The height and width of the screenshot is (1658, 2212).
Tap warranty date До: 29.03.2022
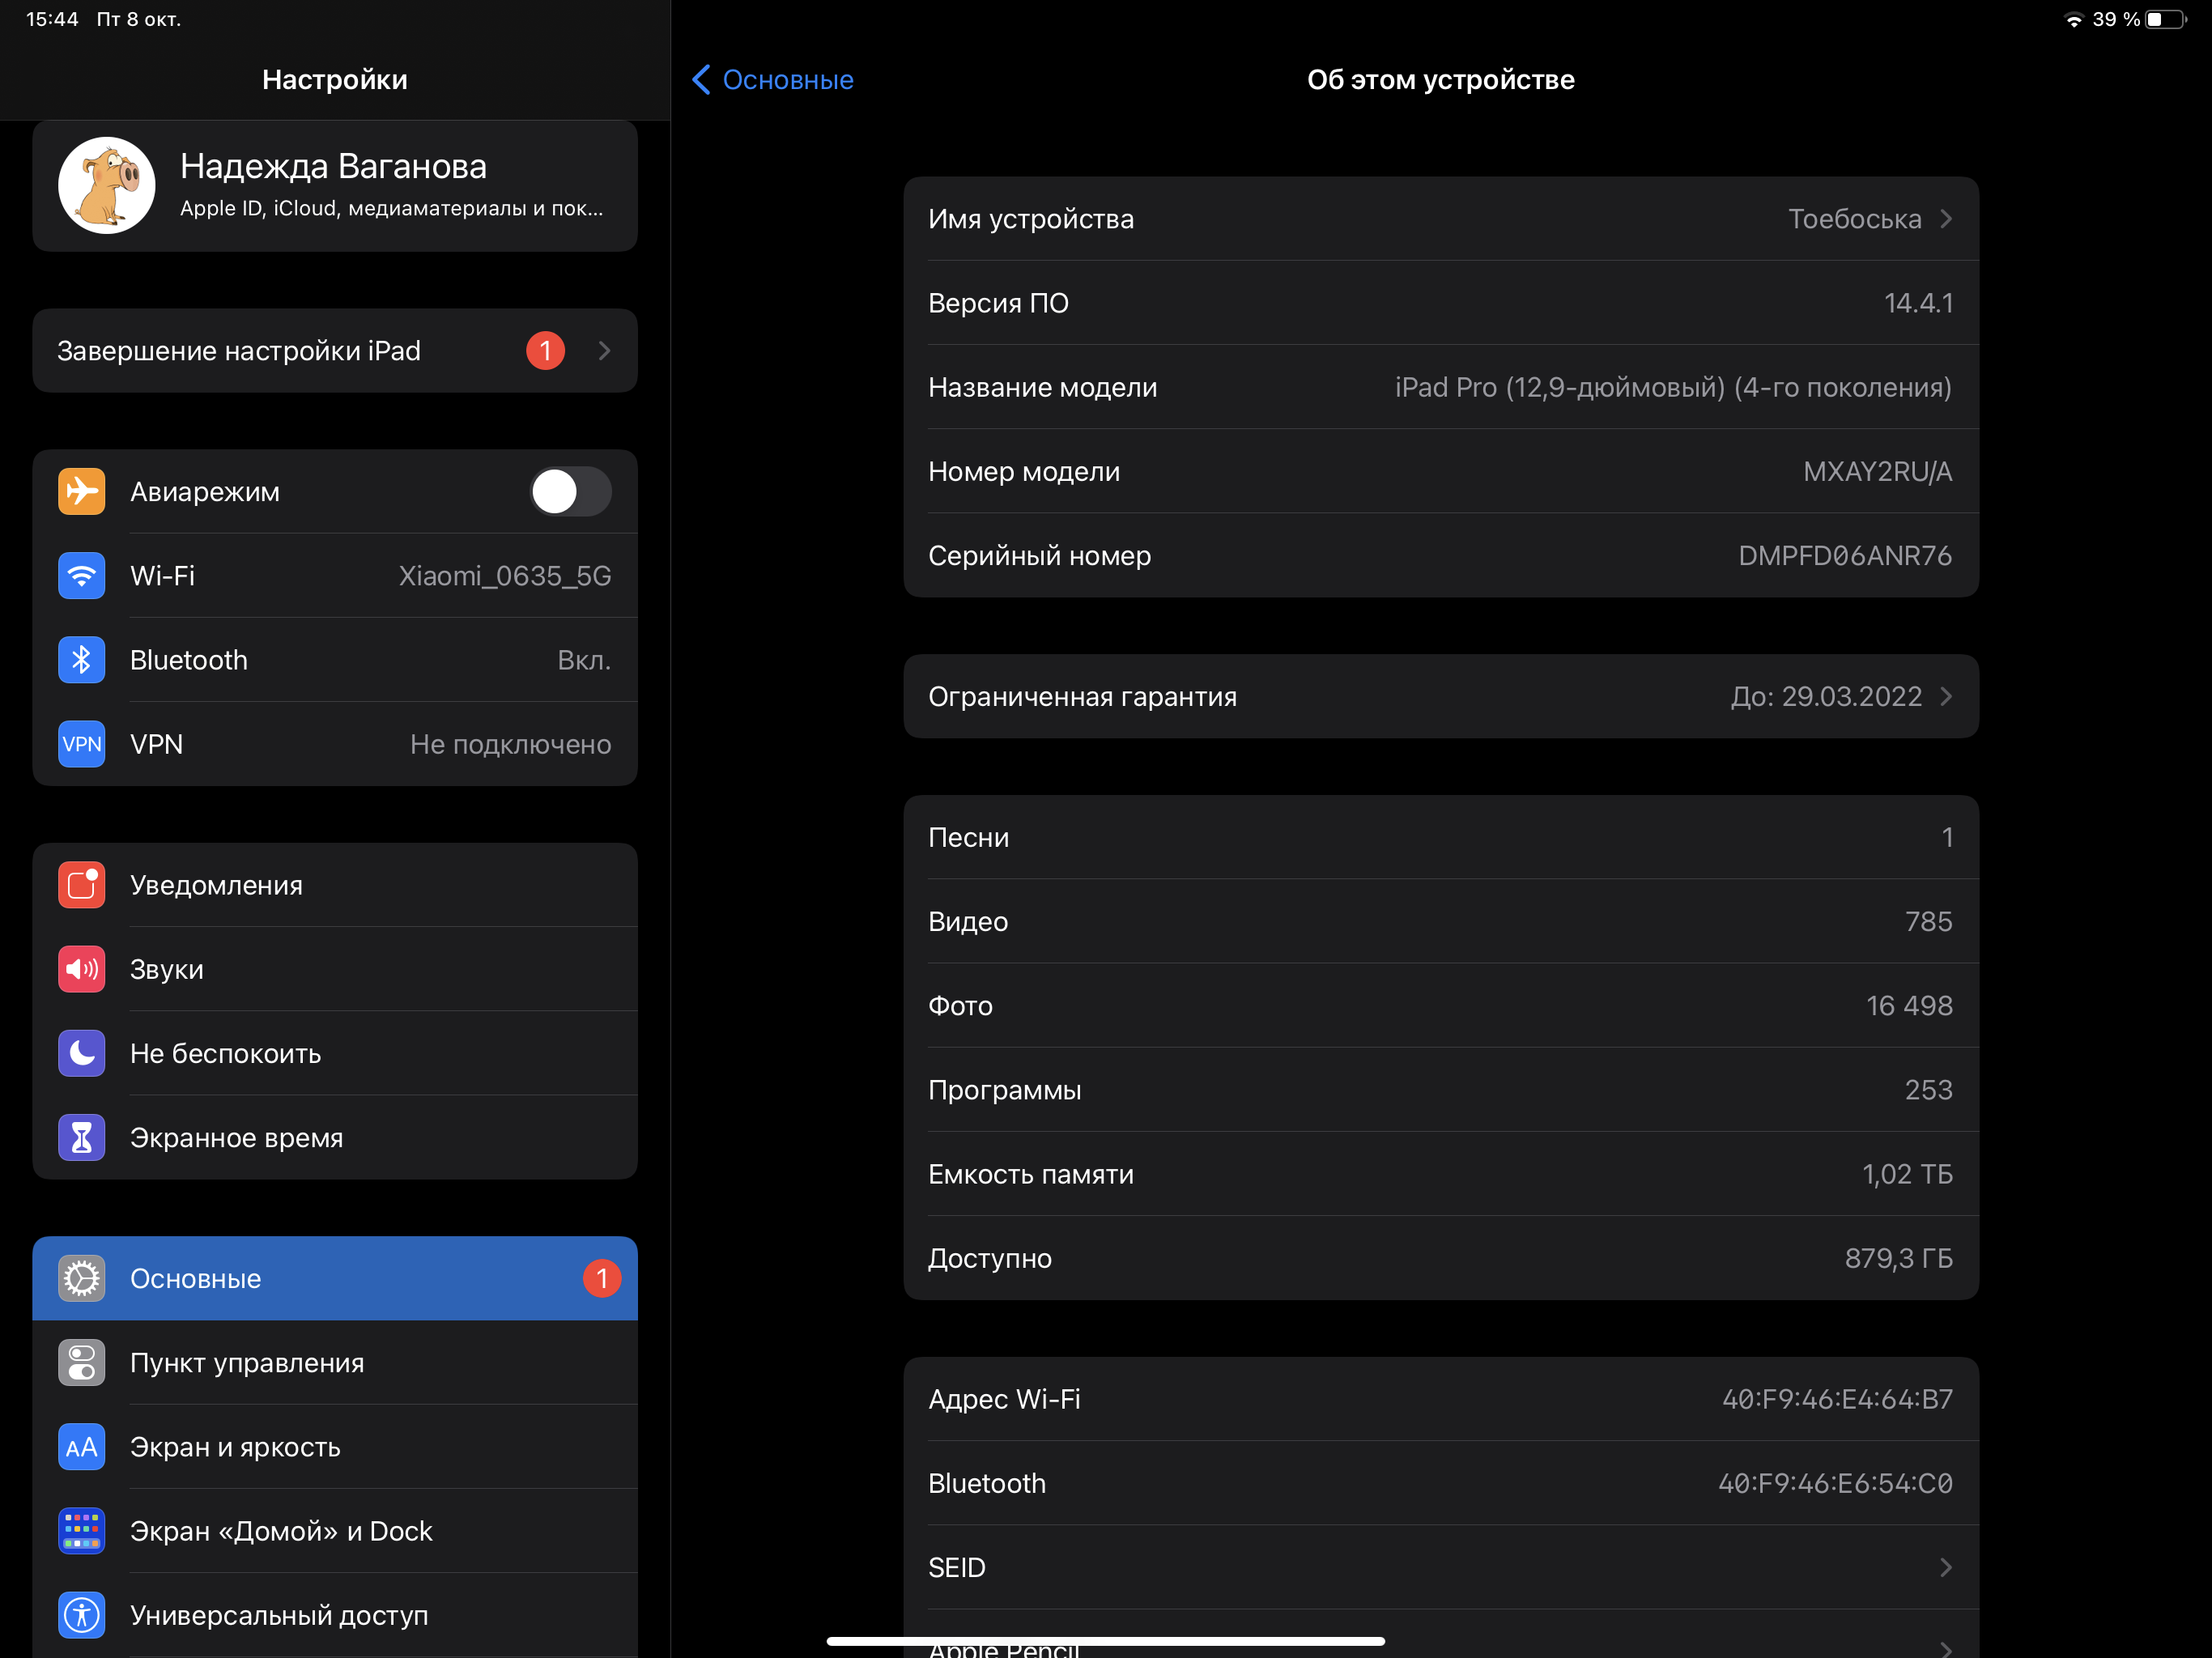pos(1826,696)
